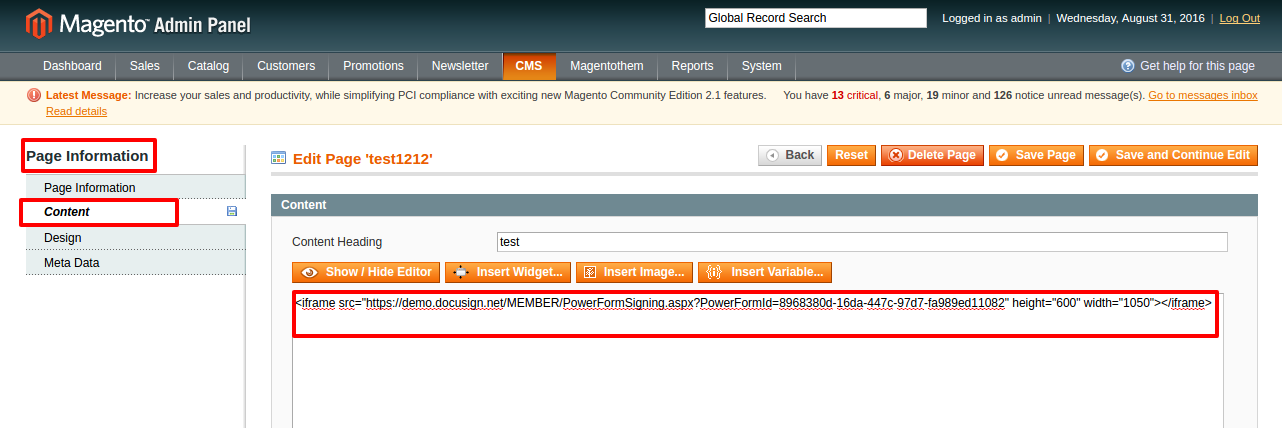Select the Content sidebar tab

coord(135,212)
